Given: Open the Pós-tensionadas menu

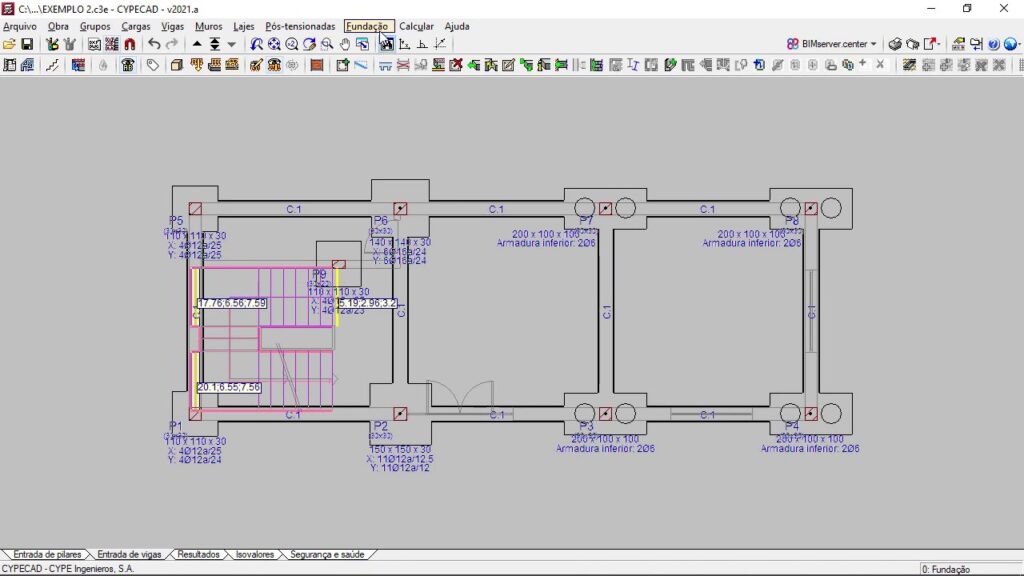Looking at the screenshot, I should pos(300,26).
